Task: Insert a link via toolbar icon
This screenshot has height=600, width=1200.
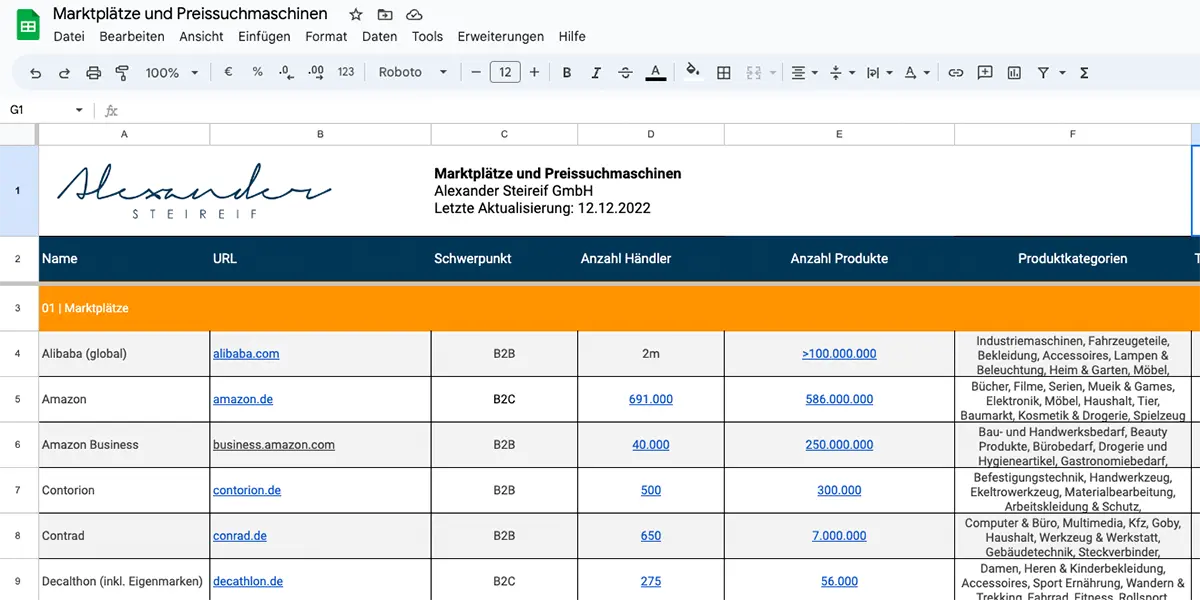Action: pyautogui.click(x=956, y=72)
